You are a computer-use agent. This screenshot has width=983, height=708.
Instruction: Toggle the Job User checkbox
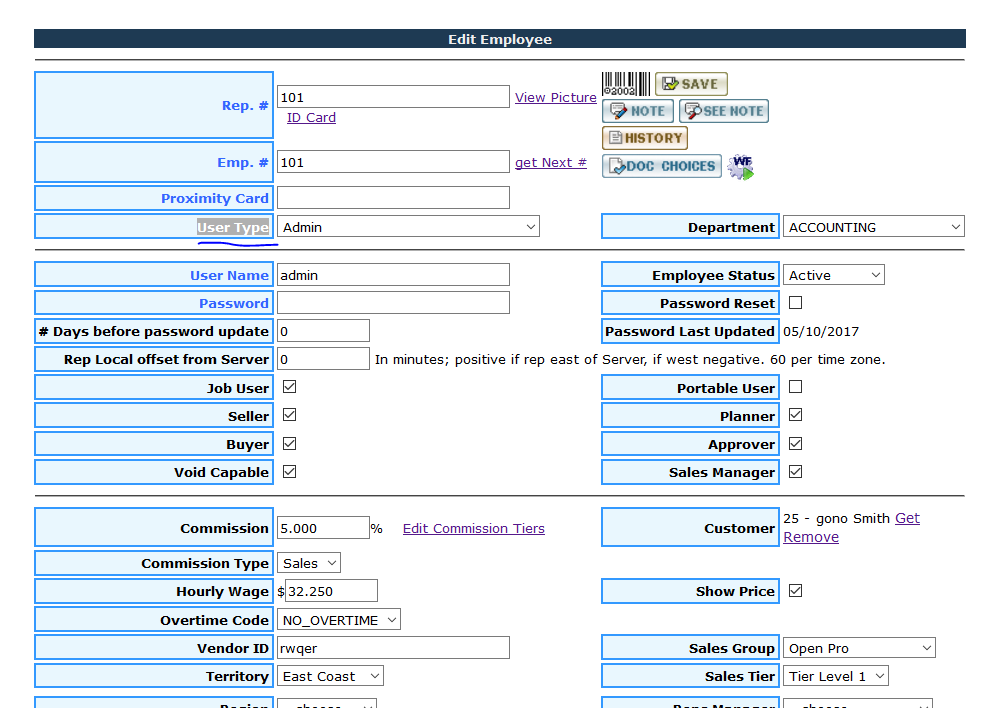point(290,387)
